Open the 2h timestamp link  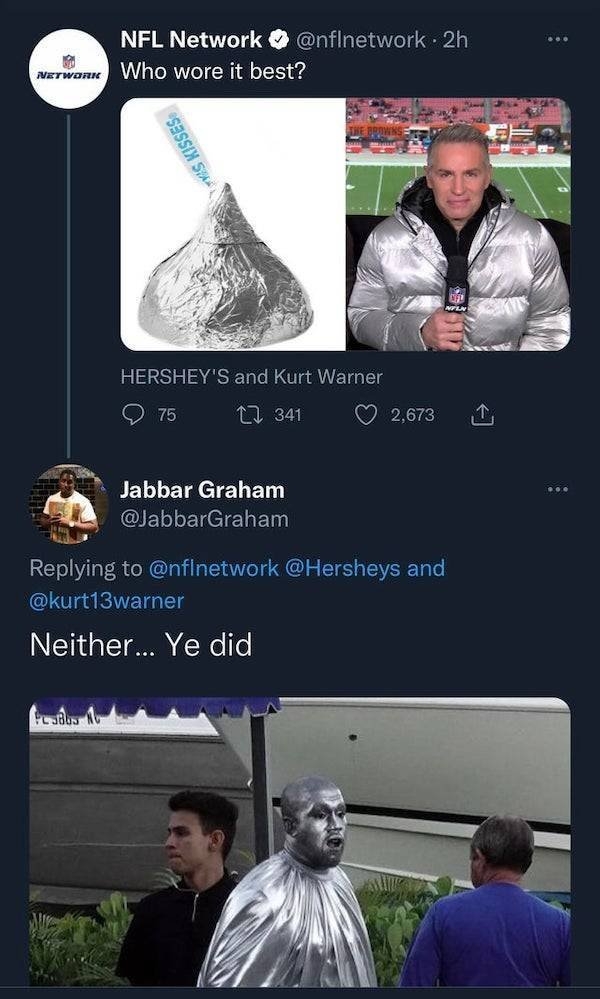point(455,40)
